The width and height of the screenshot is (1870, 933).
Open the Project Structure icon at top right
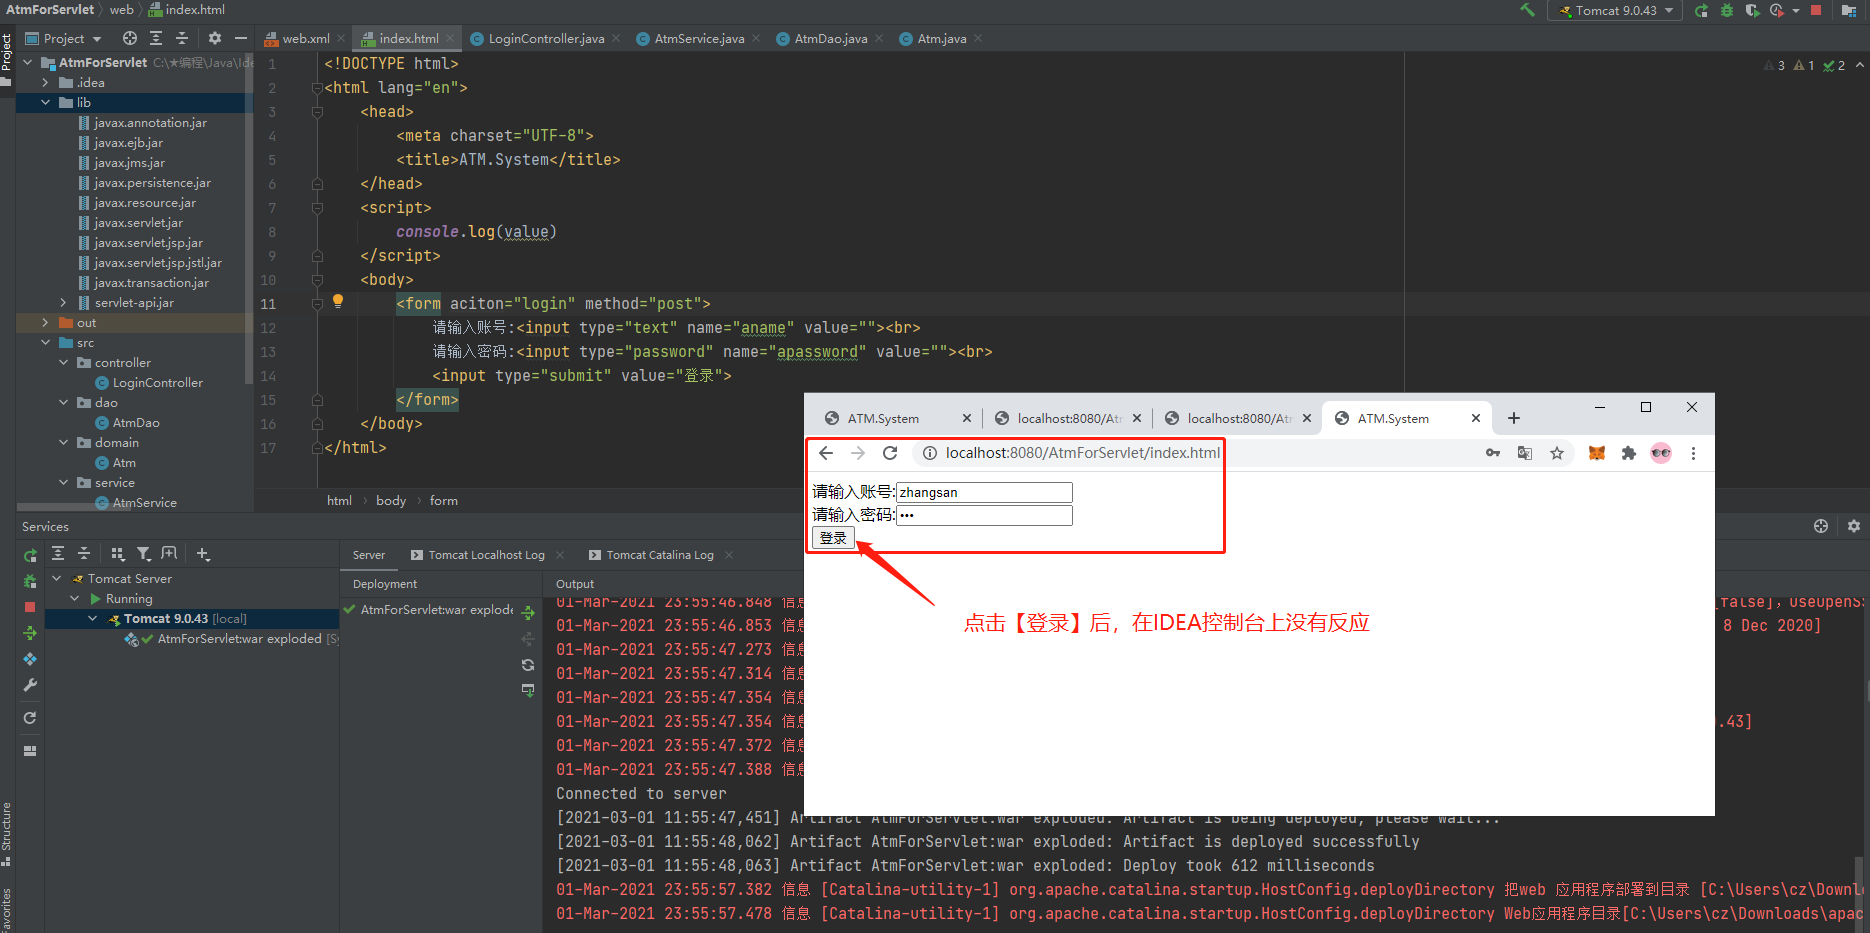pyautogui.click(x=1848, y=11)
